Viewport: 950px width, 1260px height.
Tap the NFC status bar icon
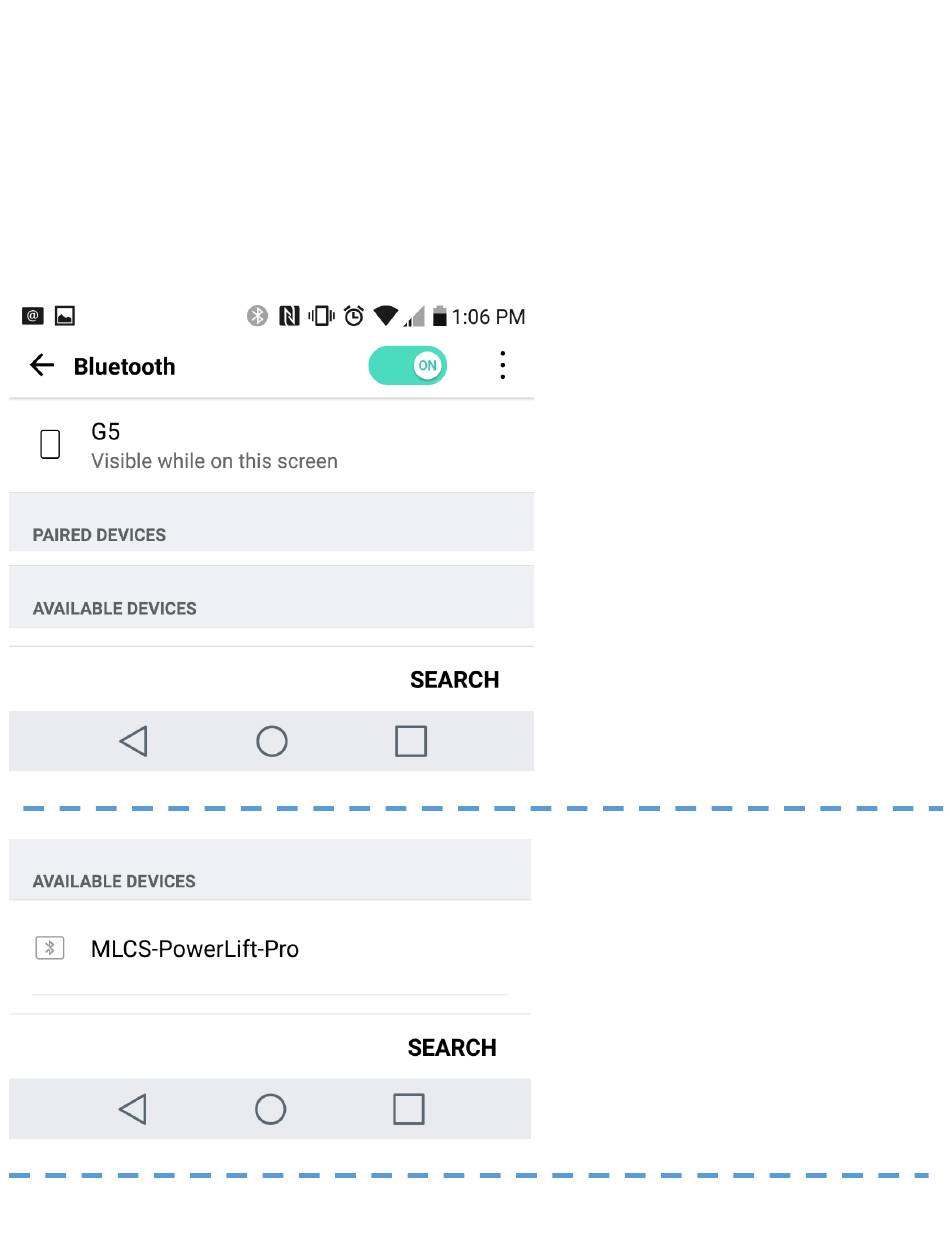pos(290,316)
